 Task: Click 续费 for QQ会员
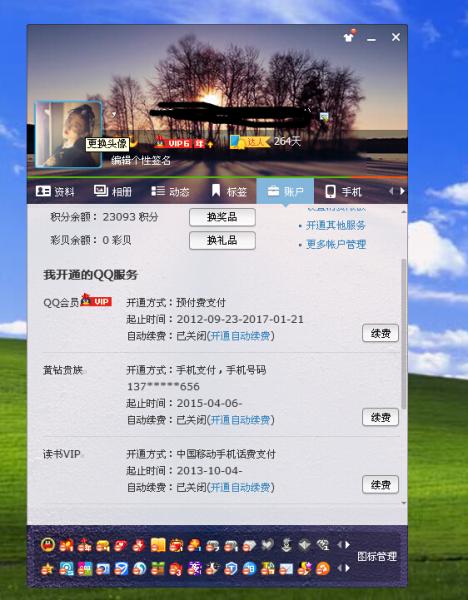380,333
